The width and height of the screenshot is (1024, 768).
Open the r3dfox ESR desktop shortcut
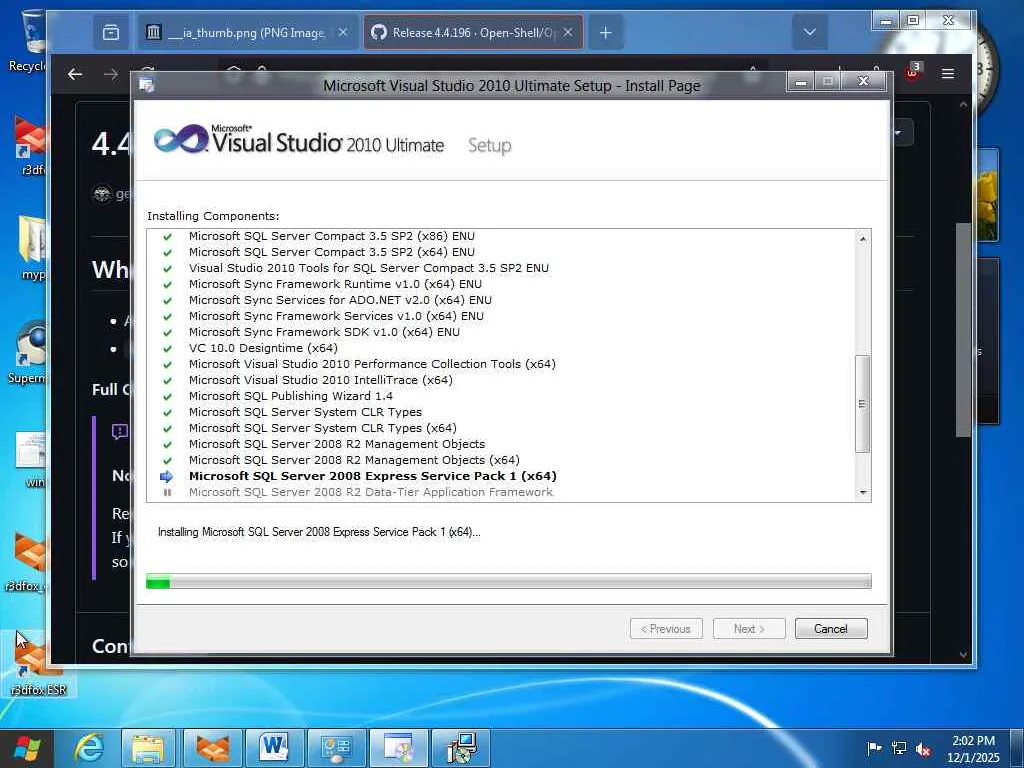point(38,665)
